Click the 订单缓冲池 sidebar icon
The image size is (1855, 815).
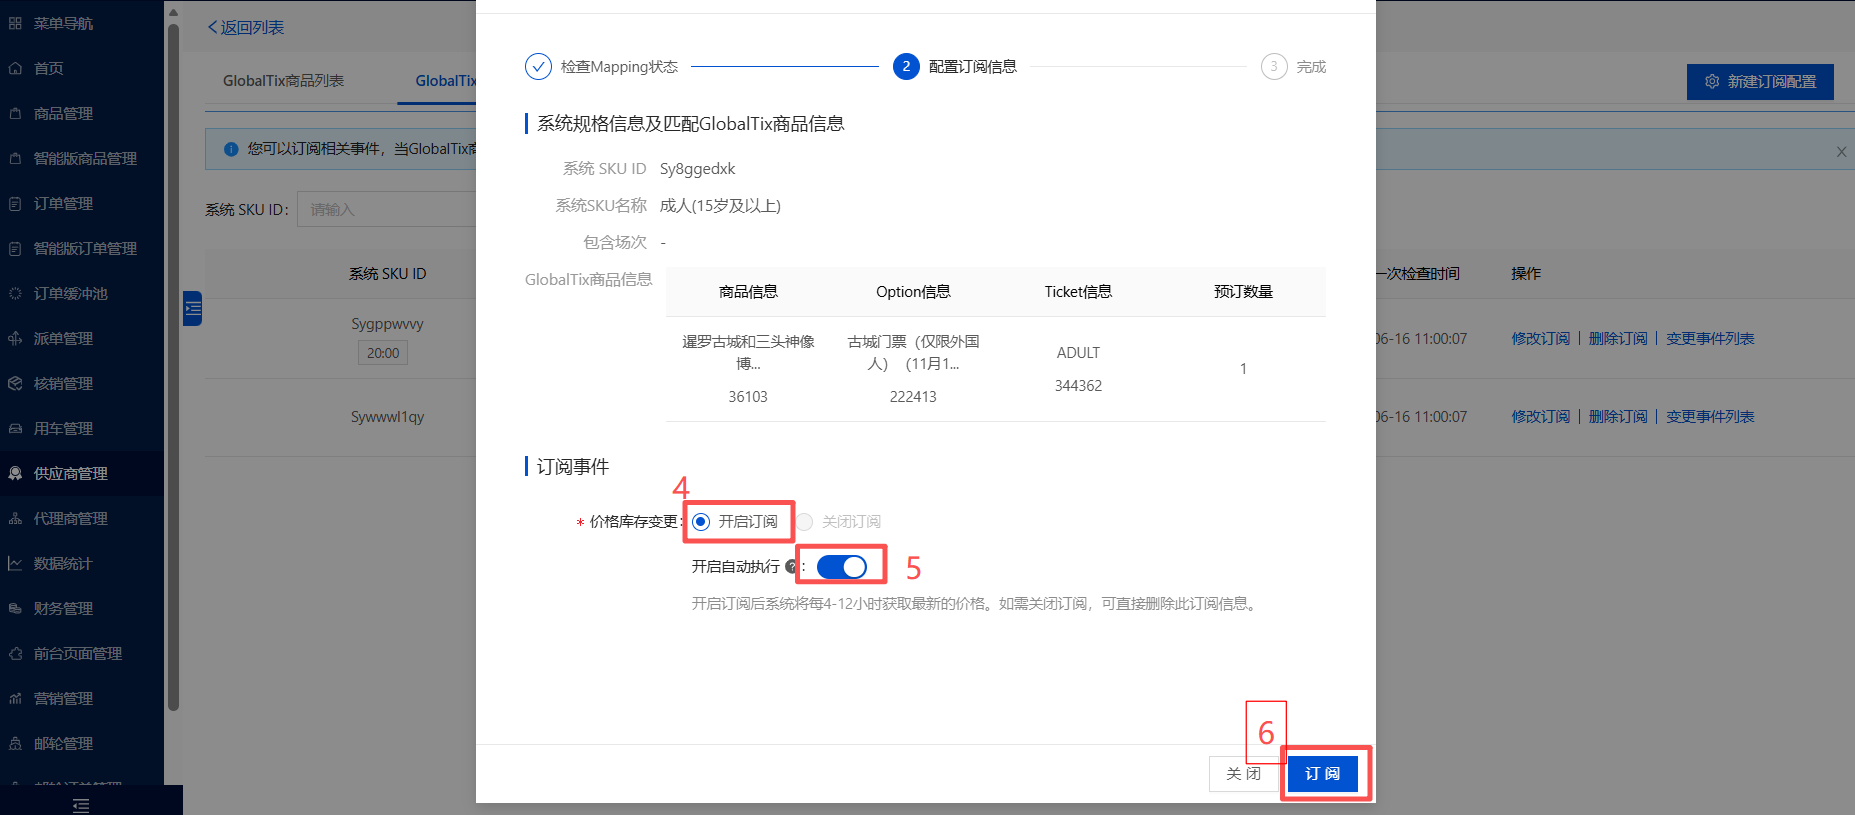[15, 293]
